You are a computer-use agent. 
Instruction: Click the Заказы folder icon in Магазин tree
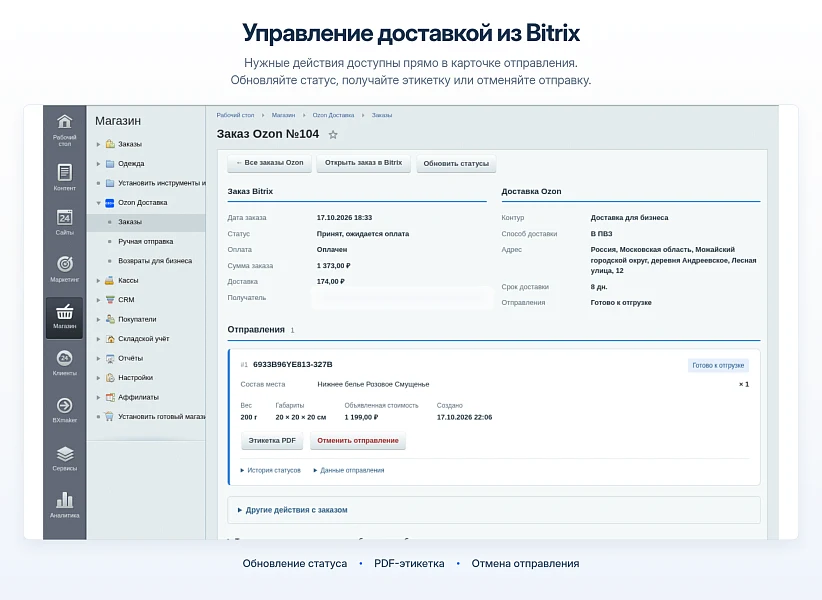[x=110, y=144]
